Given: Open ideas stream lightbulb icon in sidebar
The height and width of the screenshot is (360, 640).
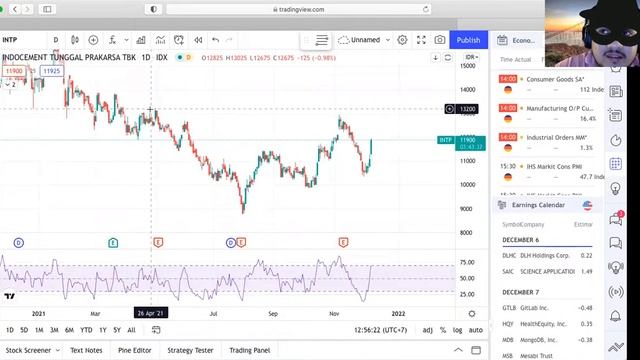Looking at the screenshot, I should [x=616, y=267].
